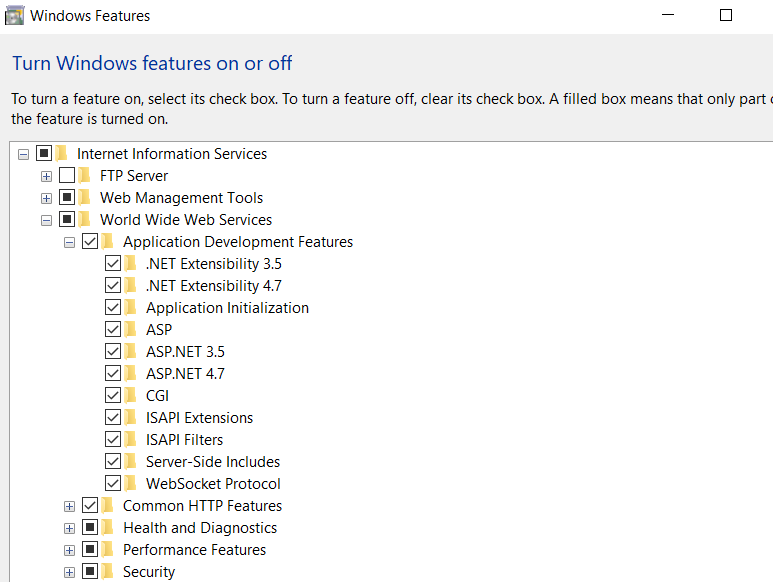The width and height of the screenshot is (773, 582).
Task: Select the ISAPI Extensions label
Action: (199, 418)
